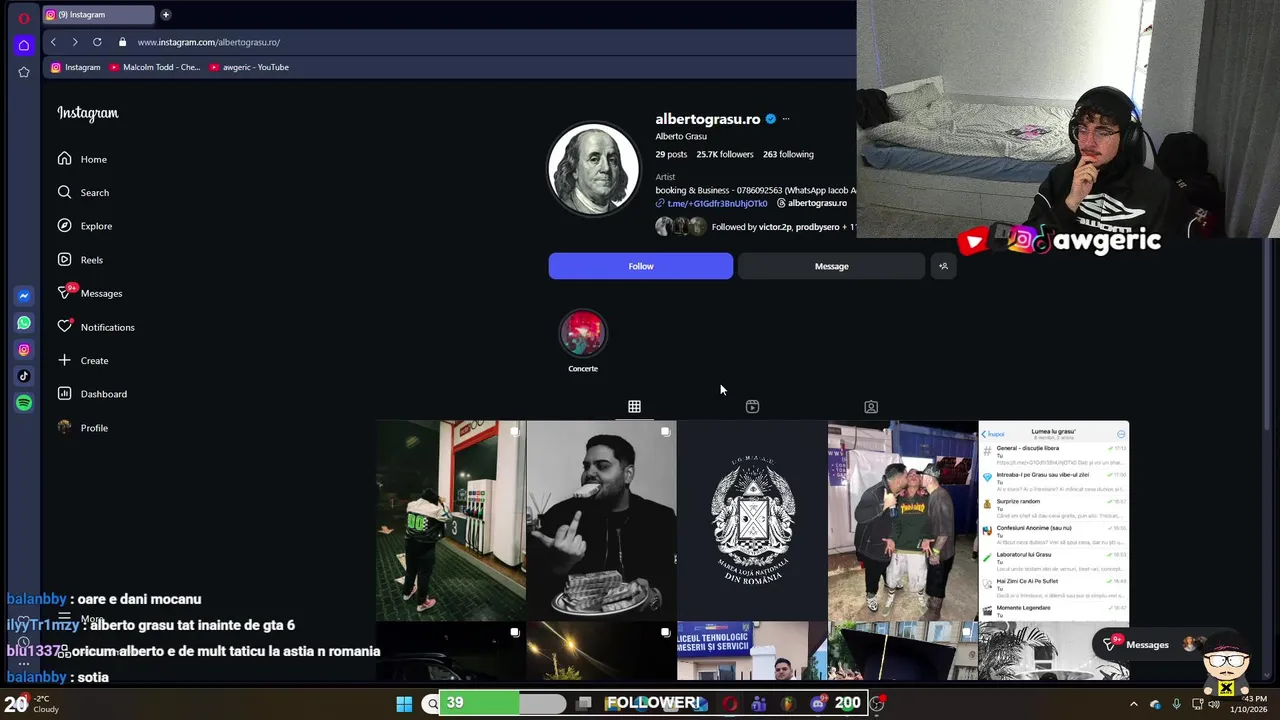Open the man eating post thumbnail

click(x=601, y=521)
